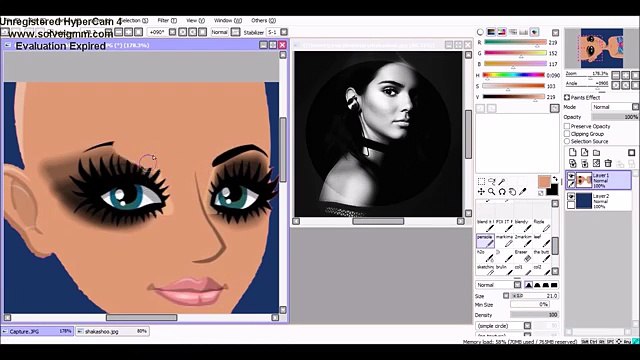Viewport: 640px width, 360px height.
Task: Select the Rotate view tool
Action: (x=502, y=191)
